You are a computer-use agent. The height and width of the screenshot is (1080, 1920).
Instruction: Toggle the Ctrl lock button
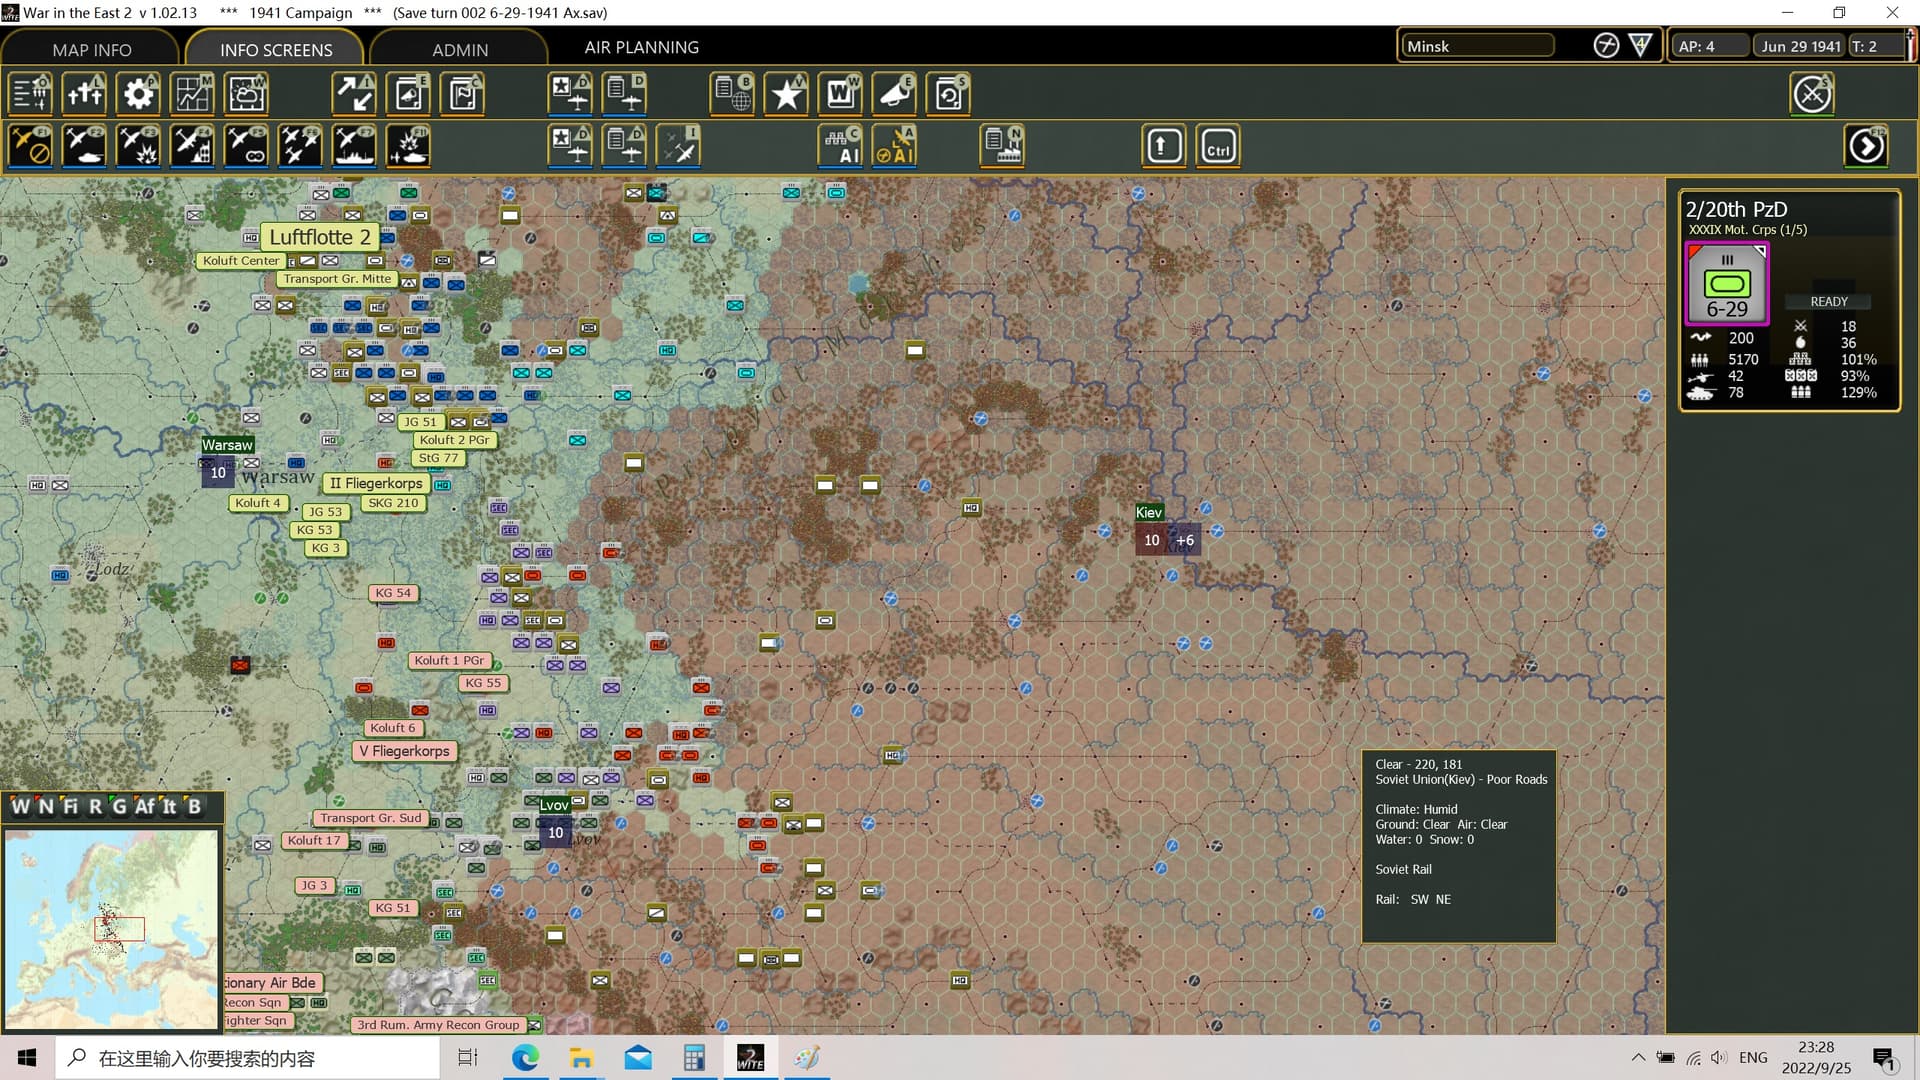(x=1218, y=146)
